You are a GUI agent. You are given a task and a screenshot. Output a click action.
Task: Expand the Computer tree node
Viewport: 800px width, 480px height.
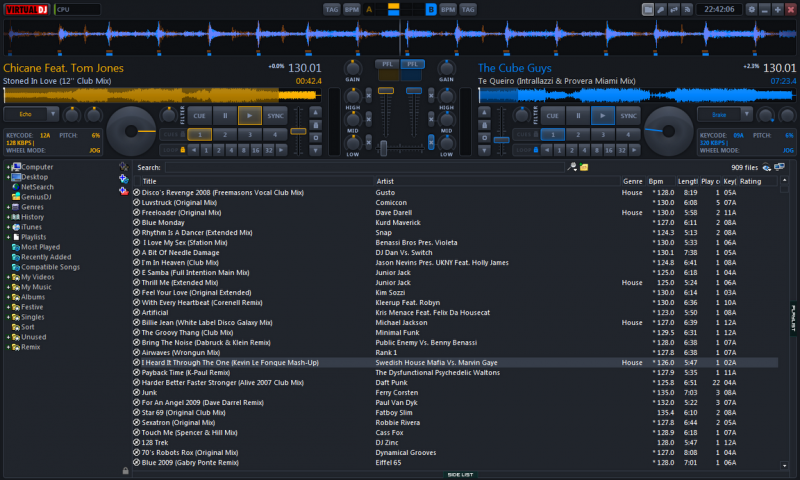(8, 167)
